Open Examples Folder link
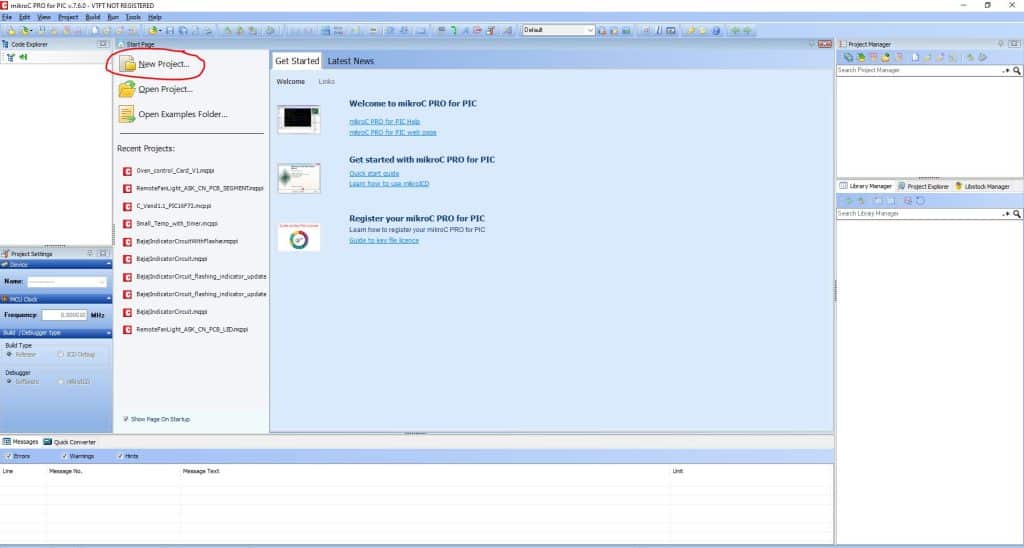 pyautogui.click(x=183, y=114)
